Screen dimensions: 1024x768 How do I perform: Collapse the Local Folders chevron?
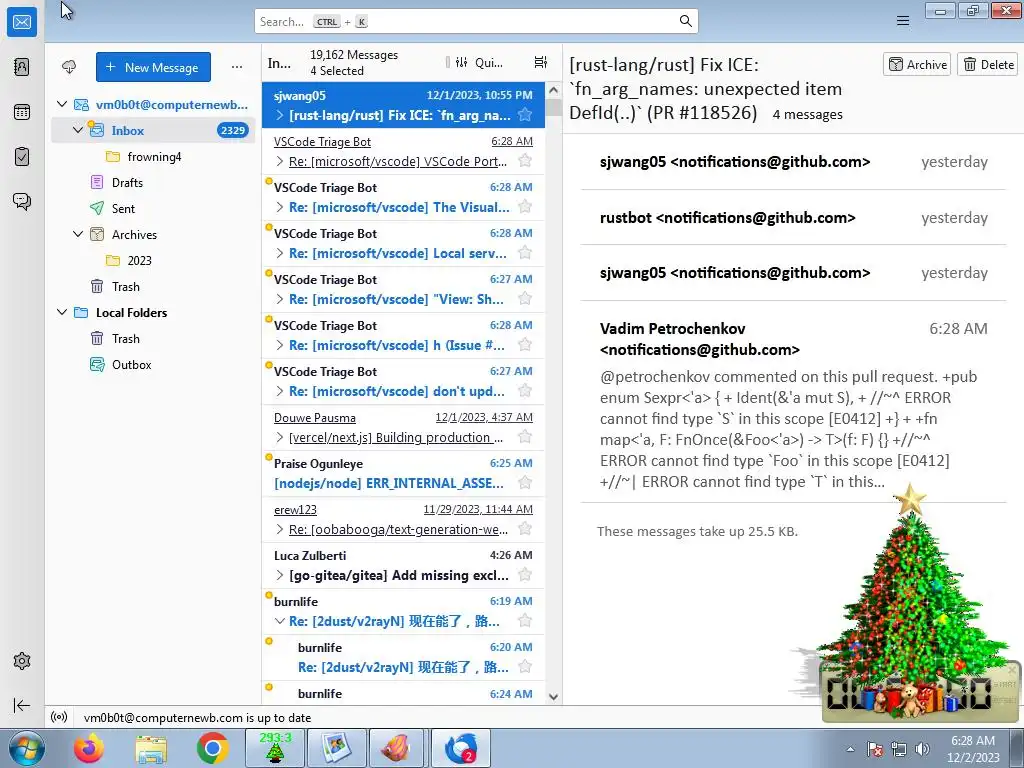pos(62,312)
